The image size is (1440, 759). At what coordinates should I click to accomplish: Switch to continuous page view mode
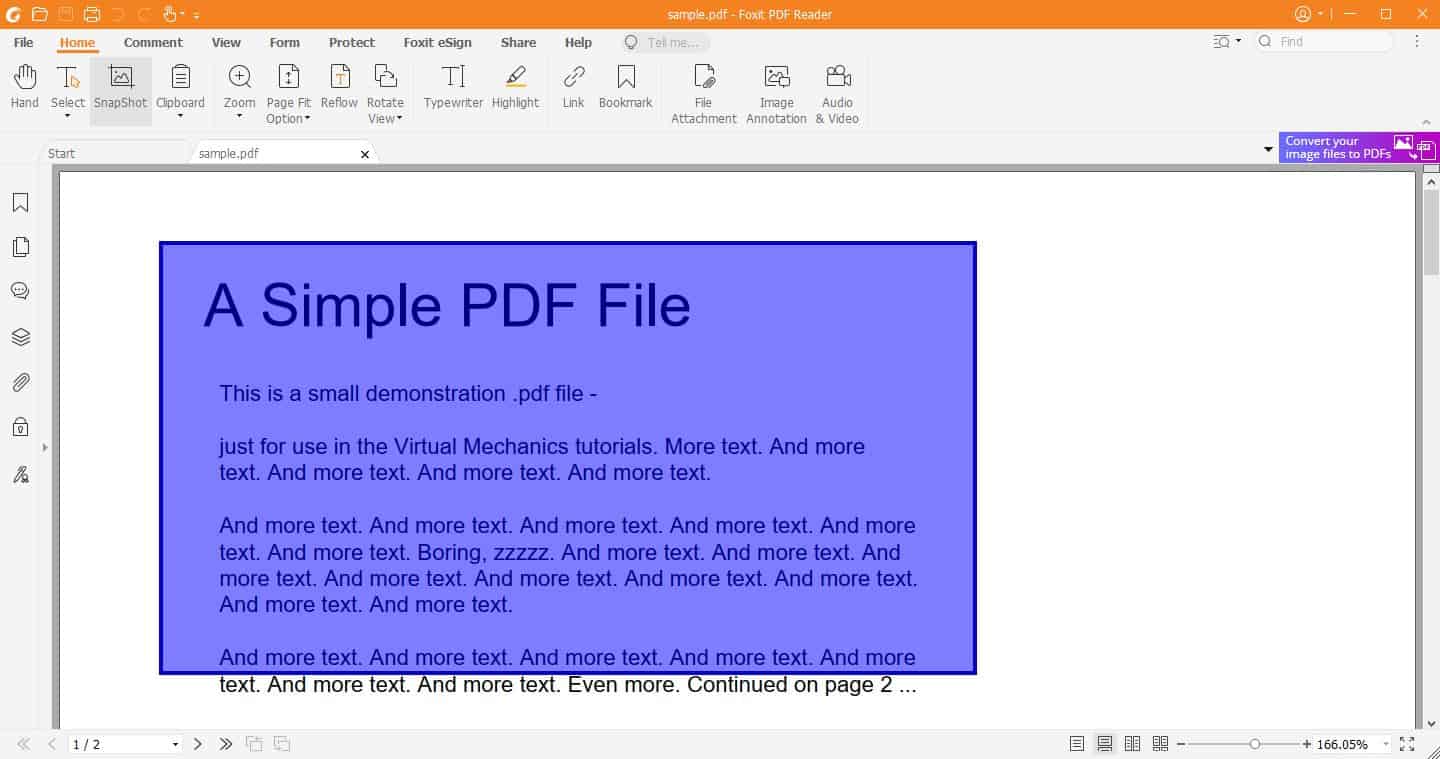(1105, 744)
